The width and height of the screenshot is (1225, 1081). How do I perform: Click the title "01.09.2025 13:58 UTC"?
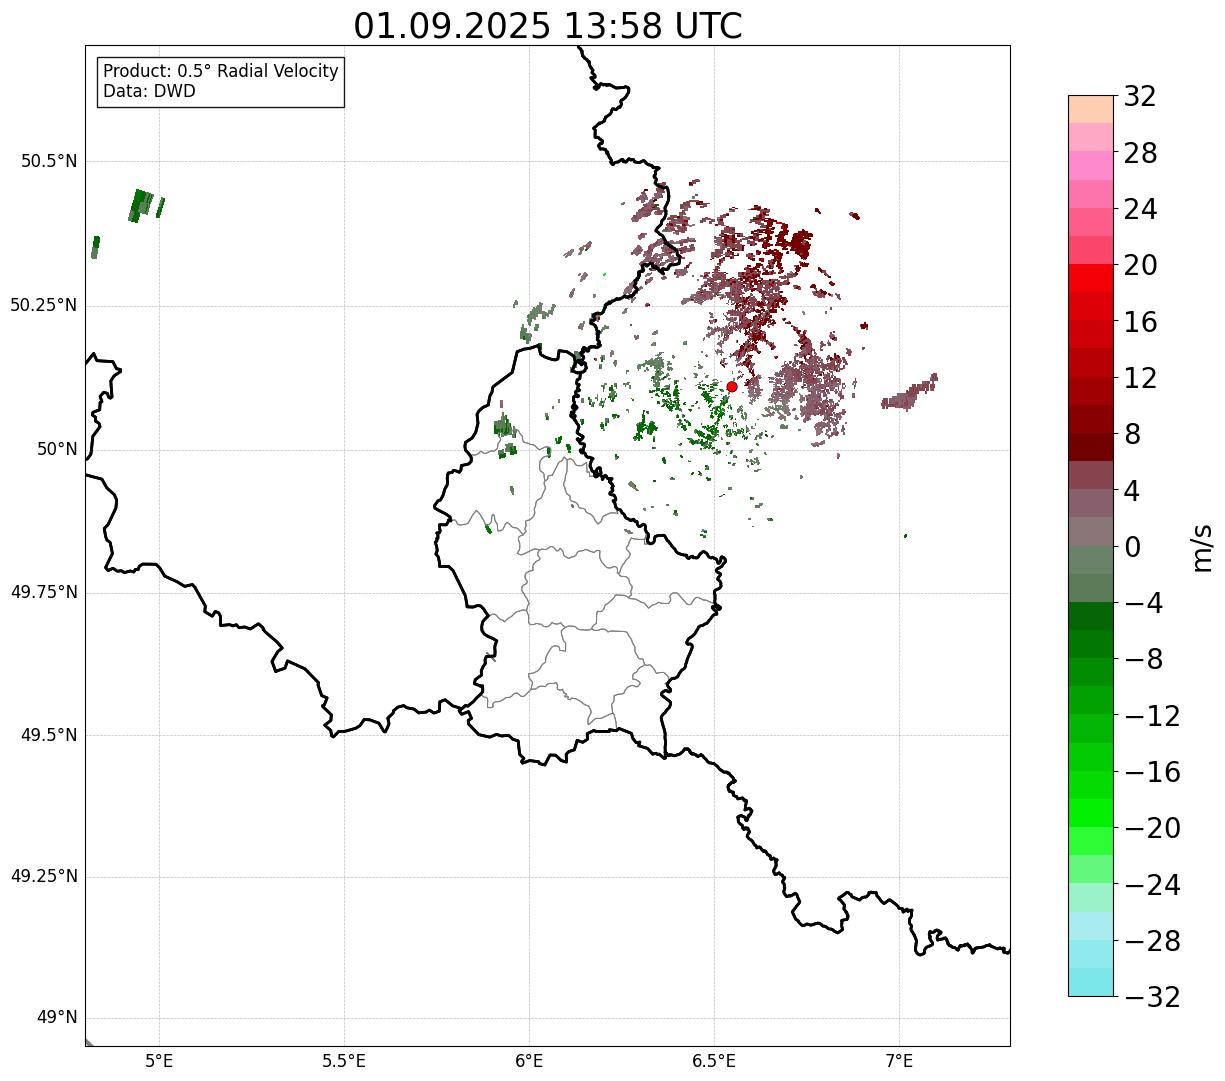point(548,26)
